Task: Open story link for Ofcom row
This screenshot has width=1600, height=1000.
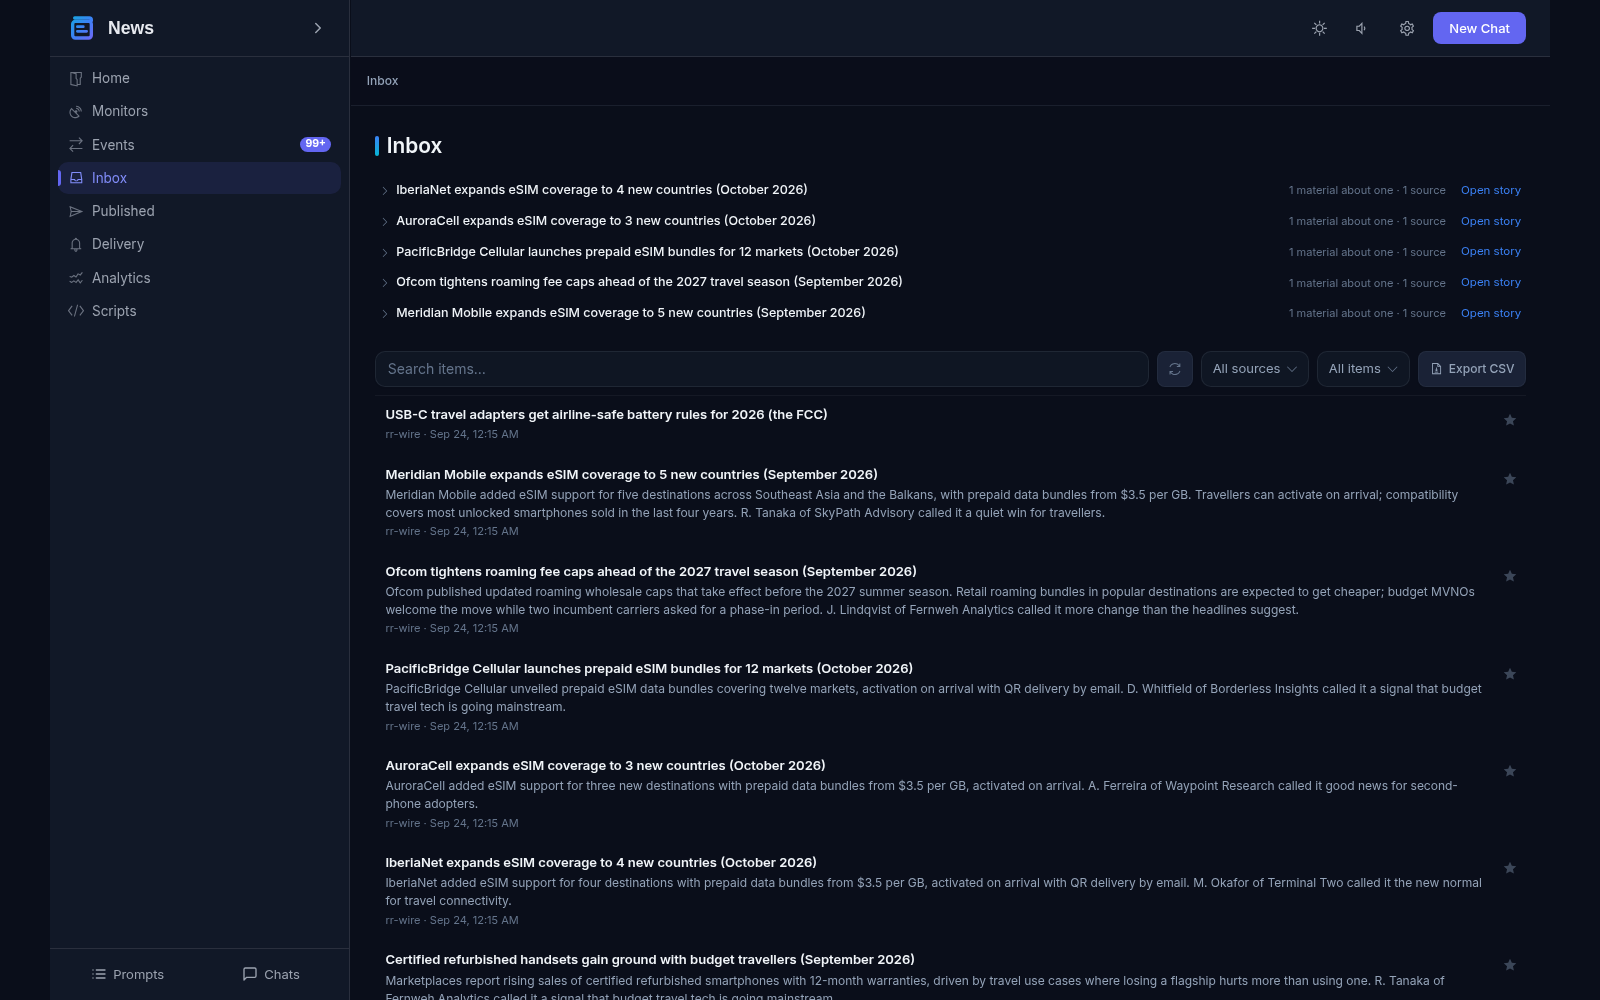Action: click(1490, 282)
